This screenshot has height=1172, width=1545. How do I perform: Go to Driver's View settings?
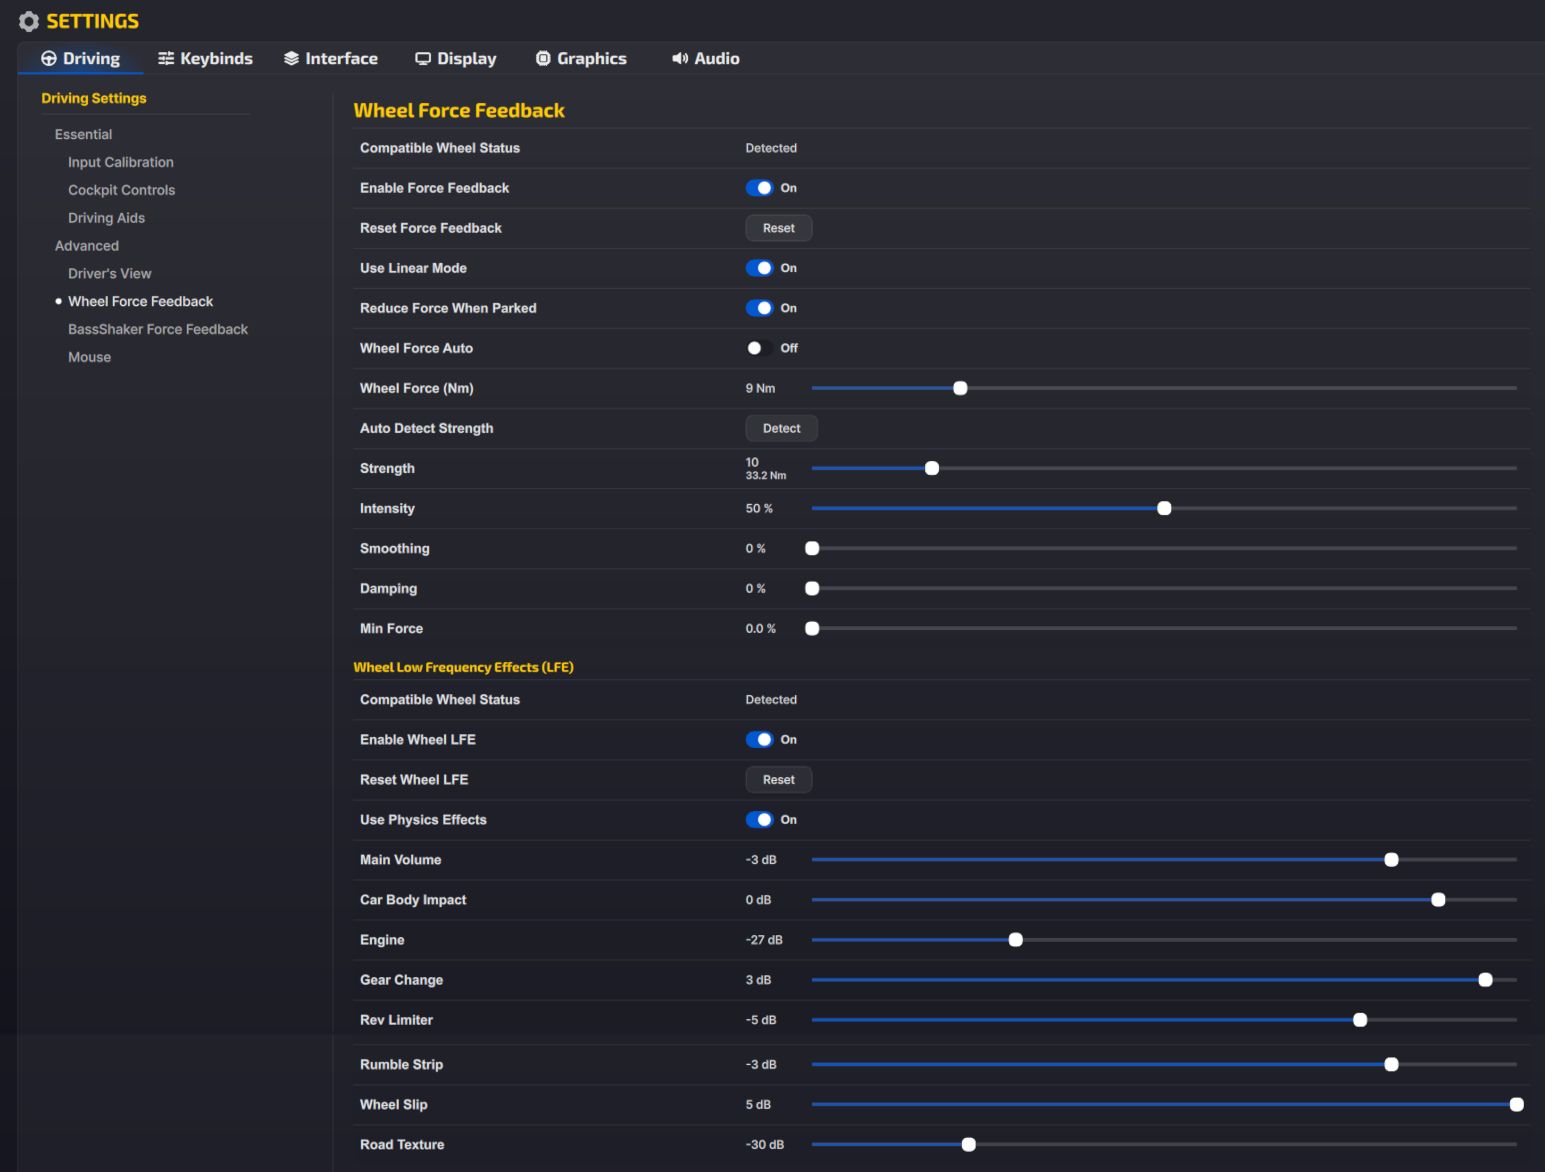109,273
